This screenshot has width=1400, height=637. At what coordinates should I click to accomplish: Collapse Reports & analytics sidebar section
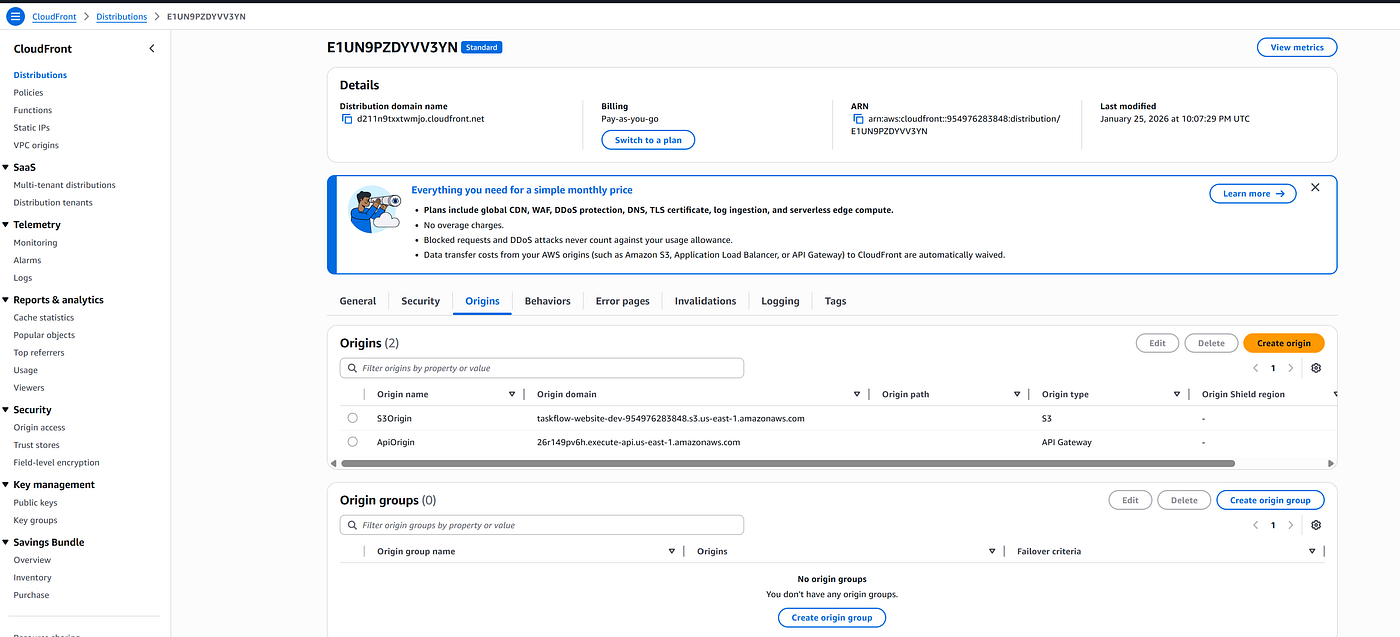coord(6,300)
